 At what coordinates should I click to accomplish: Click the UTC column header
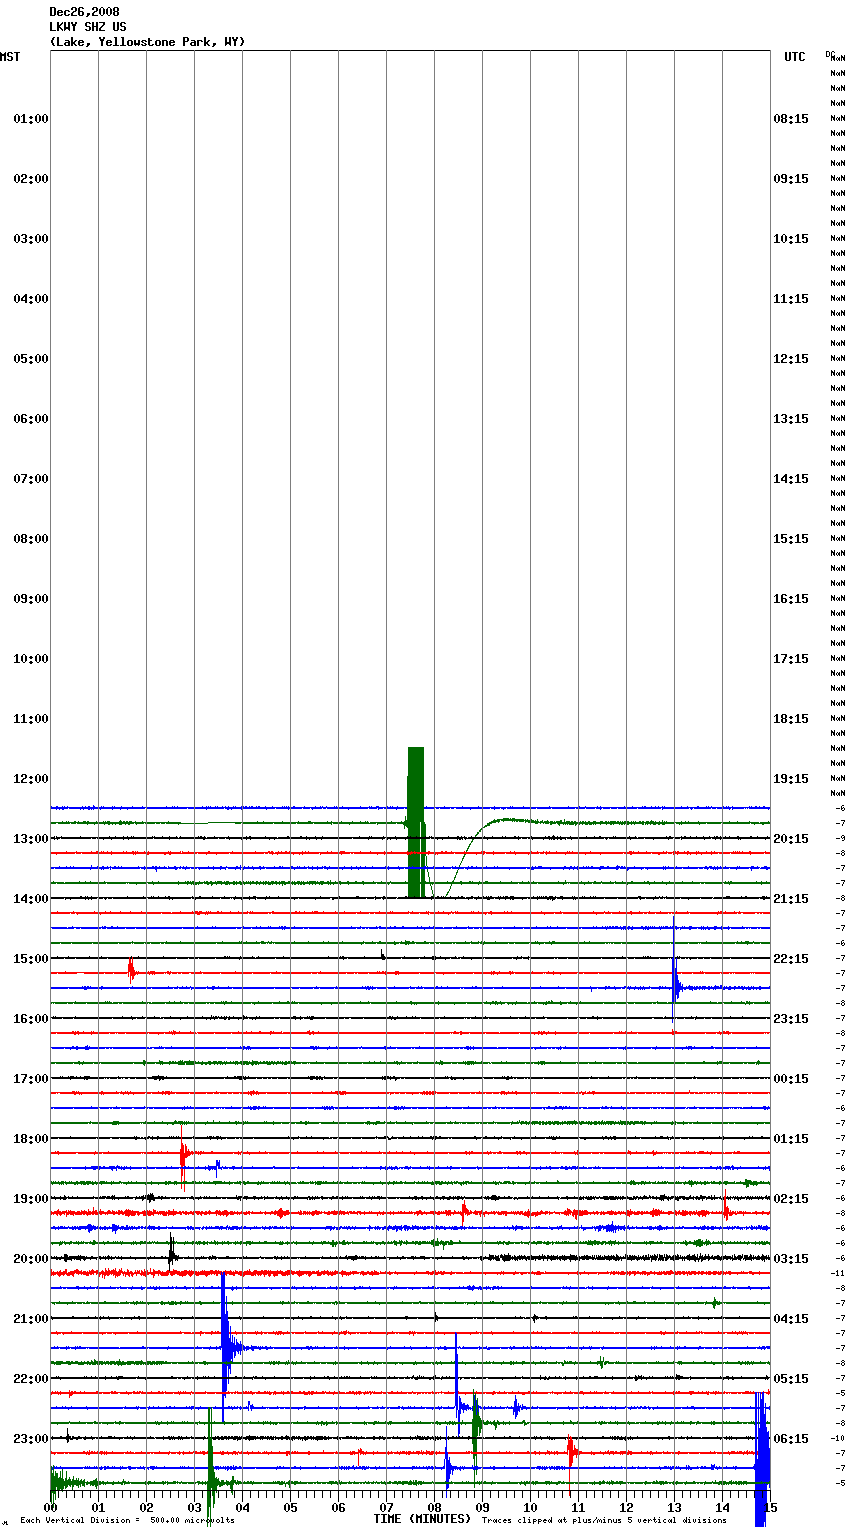tap(794, 57)
